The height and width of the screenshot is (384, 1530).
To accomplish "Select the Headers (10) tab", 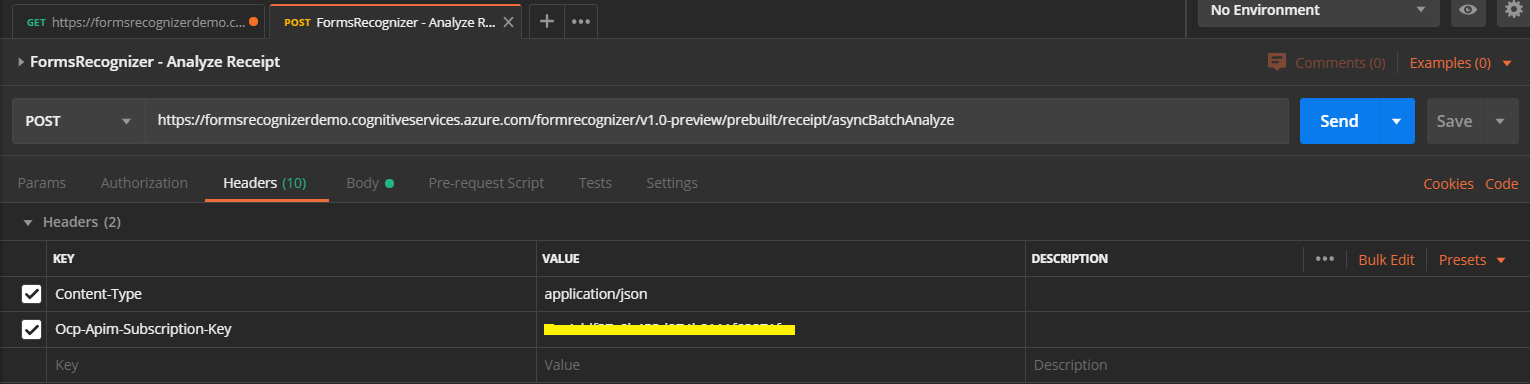I will (265, 183).
